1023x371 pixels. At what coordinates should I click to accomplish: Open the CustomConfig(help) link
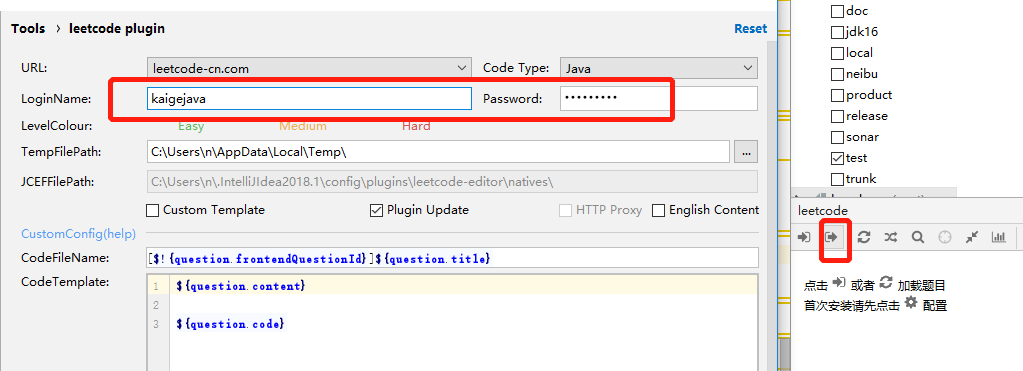78,233
